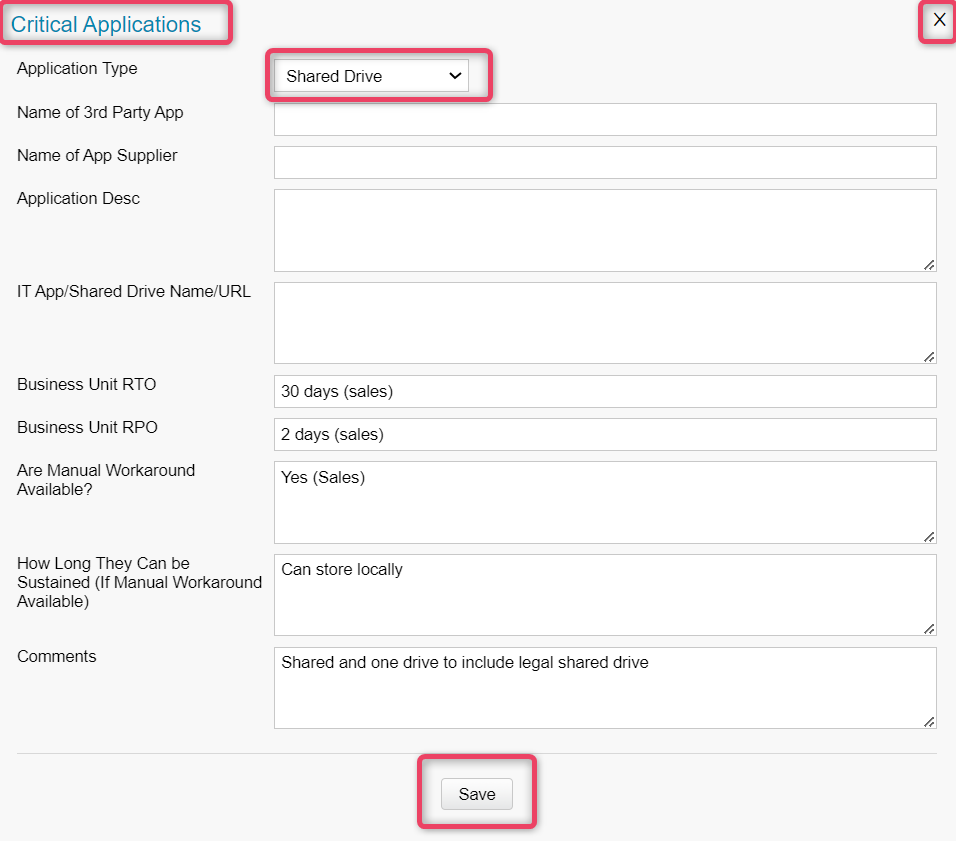Click resize grip on IT App/Shared Drive textarea
Image resolution: width=956 pixels, height=841 pixels.
coord(929,357)
